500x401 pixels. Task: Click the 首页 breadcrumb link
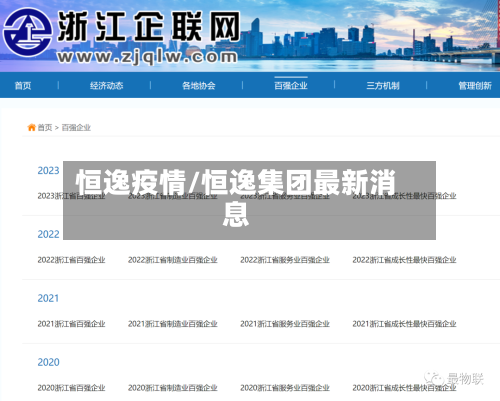45,127
